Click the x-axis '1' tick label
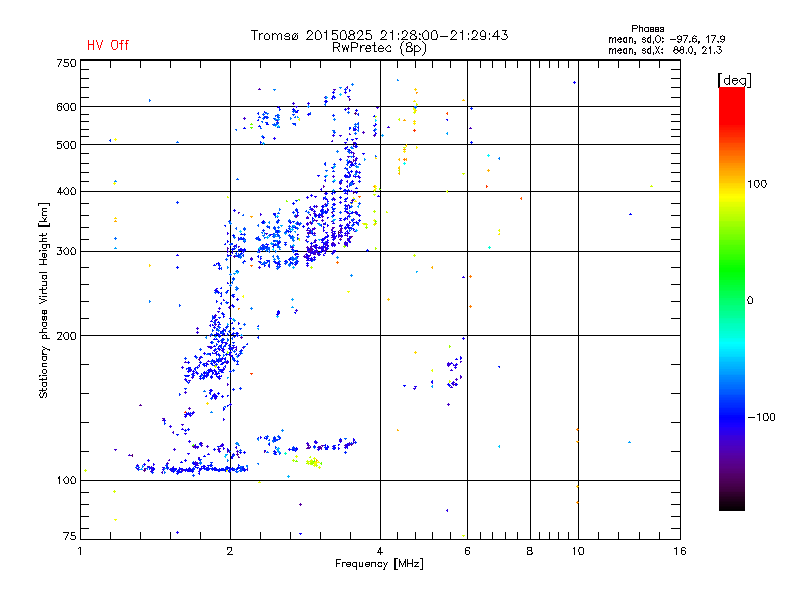This screenshot has height=600, width=800. click(x=80, y=551)
